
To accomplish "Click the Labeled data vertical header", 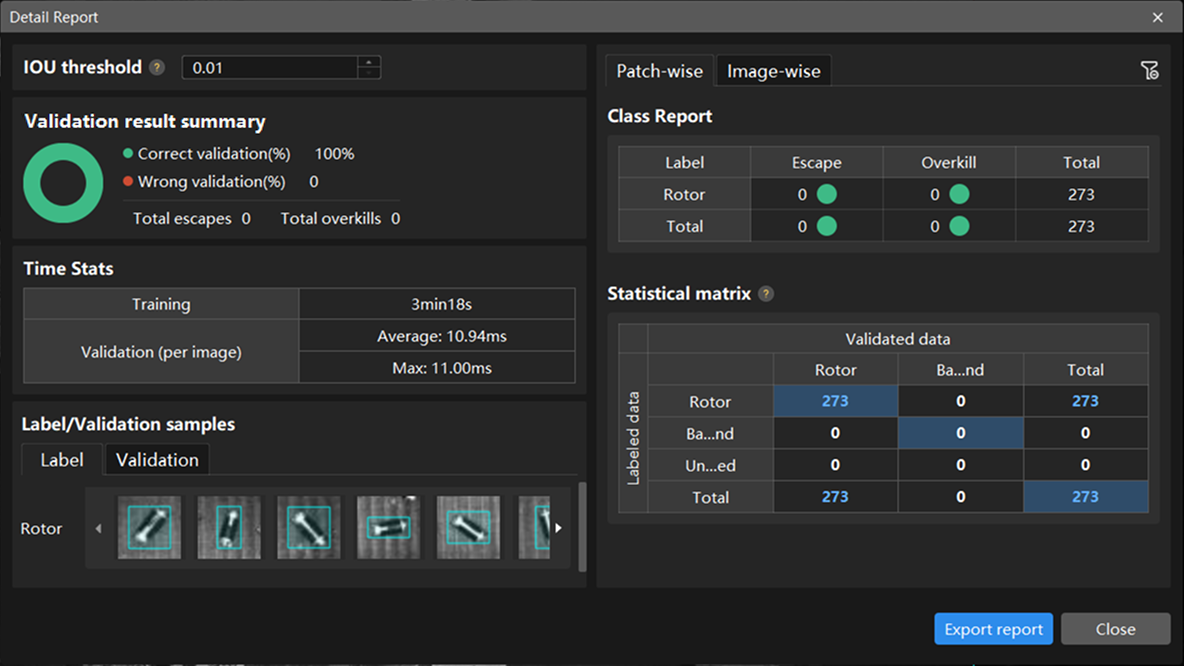I will pos(633,438).
